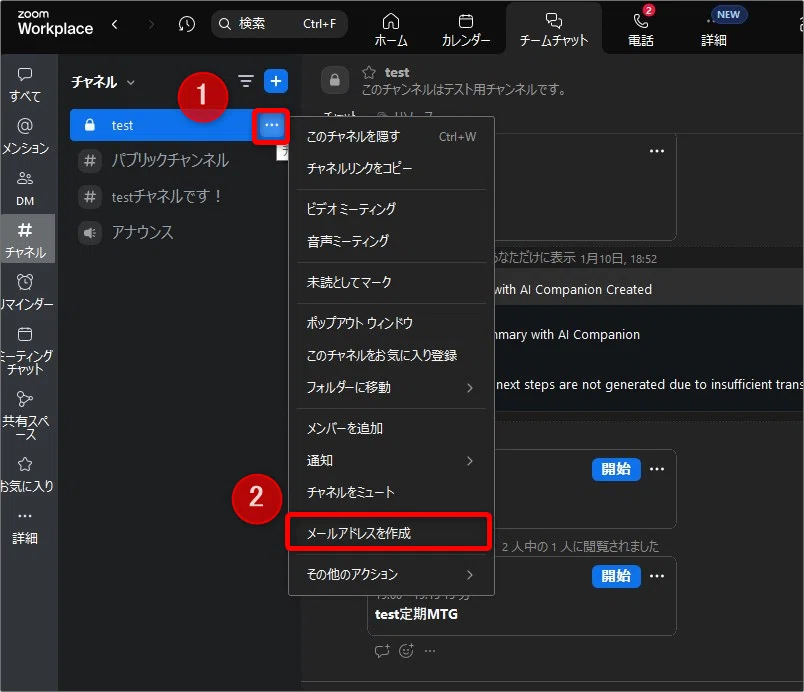The width and height of the screenshot is (804, 692).
Task: Open more actions under test定期MTG message
Action: point(430,652)
